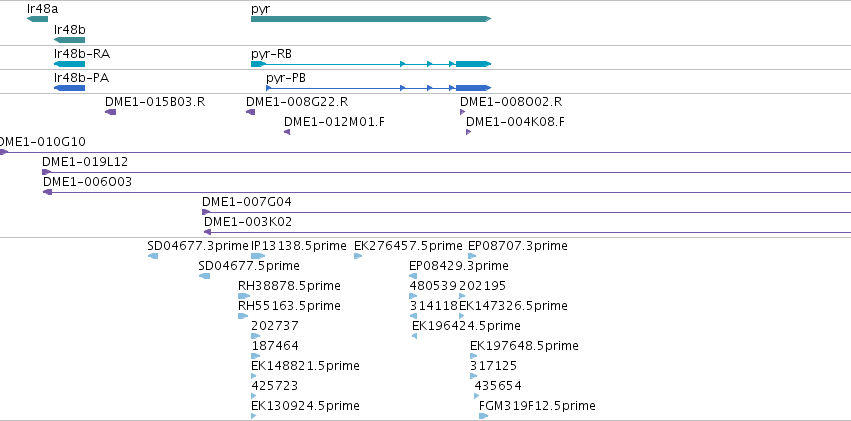Image resolution: width=851 pixels, height=421 pixels.
Task: Select the DME1-008G22.R clone end marker
Action: [x=250, y=112]
